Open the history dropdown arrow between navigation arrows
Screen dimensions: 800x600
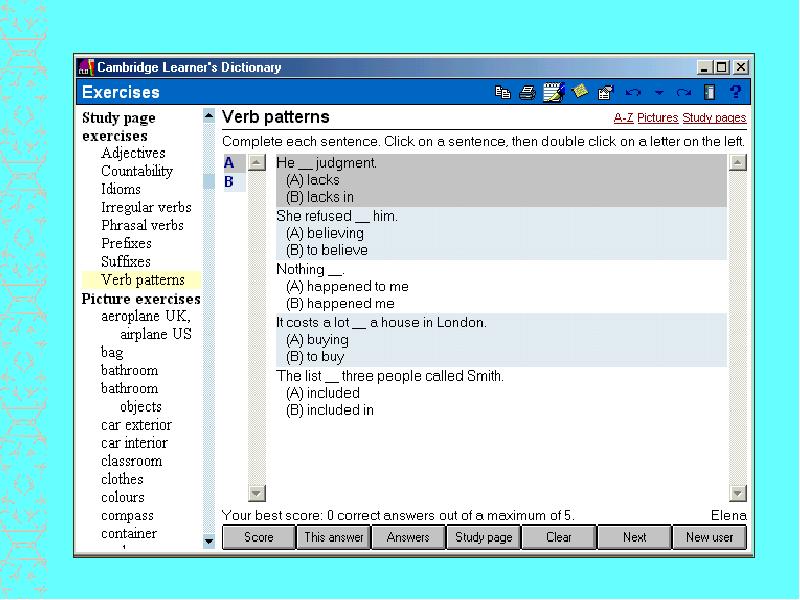click(659, 93)
